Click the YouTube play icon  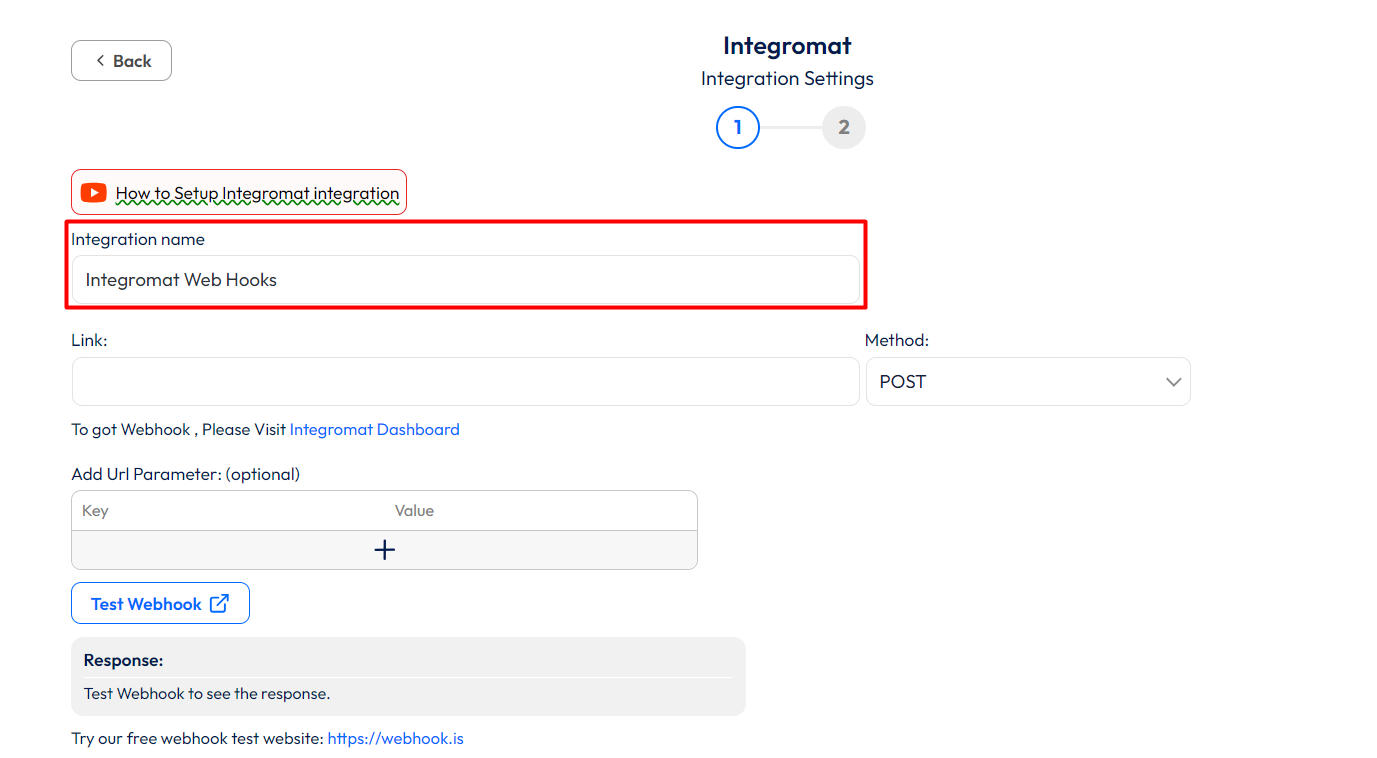94,193
